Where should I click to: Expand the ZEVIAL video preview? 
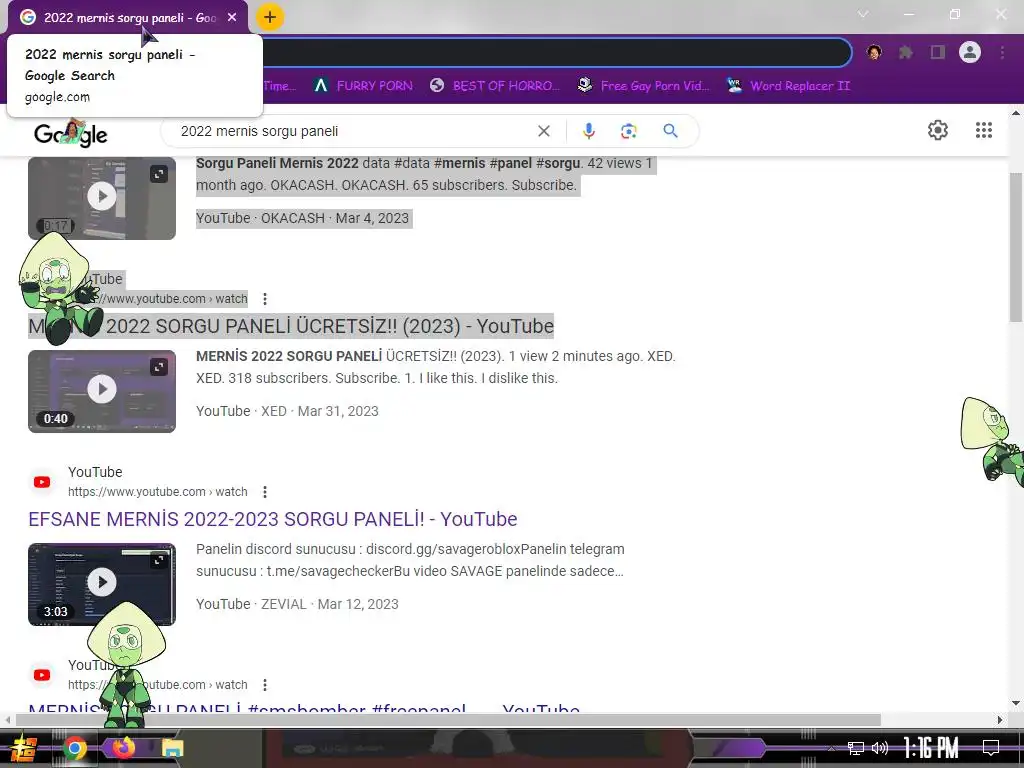pyautogui.click(x=159, y=560)
